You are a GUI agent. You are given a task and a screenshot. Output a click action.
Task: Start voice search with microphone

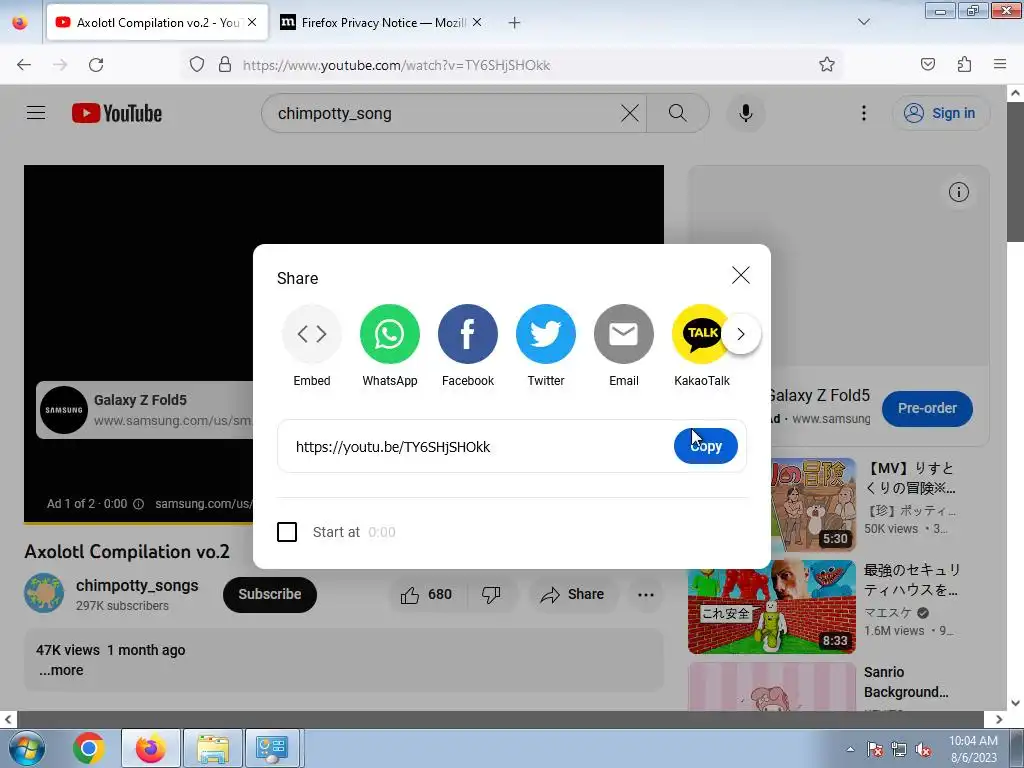[745, 113]
